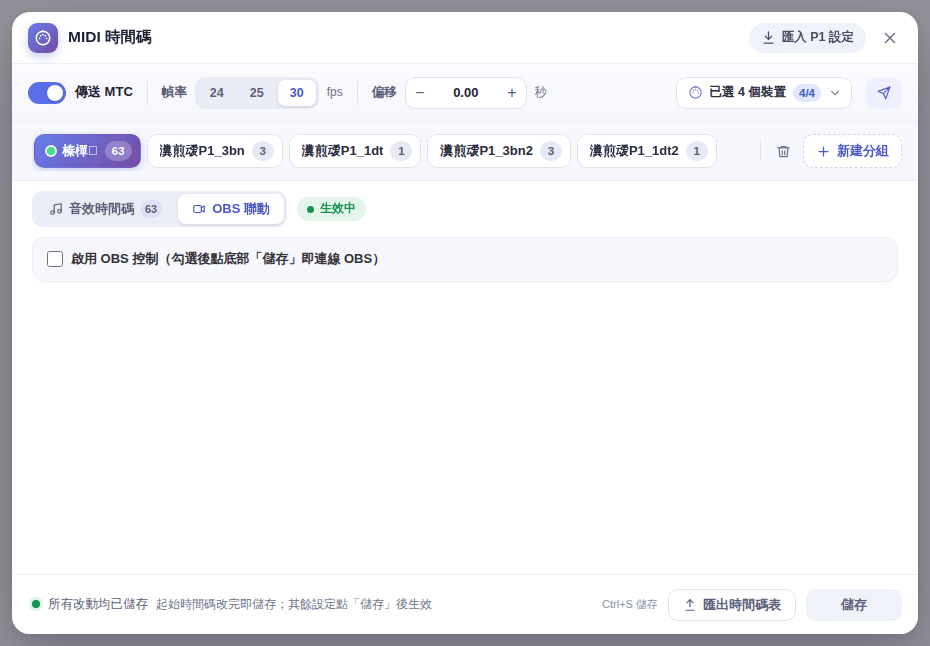
Task: Click the 匯出時間碼表 button
Action: 731,604
